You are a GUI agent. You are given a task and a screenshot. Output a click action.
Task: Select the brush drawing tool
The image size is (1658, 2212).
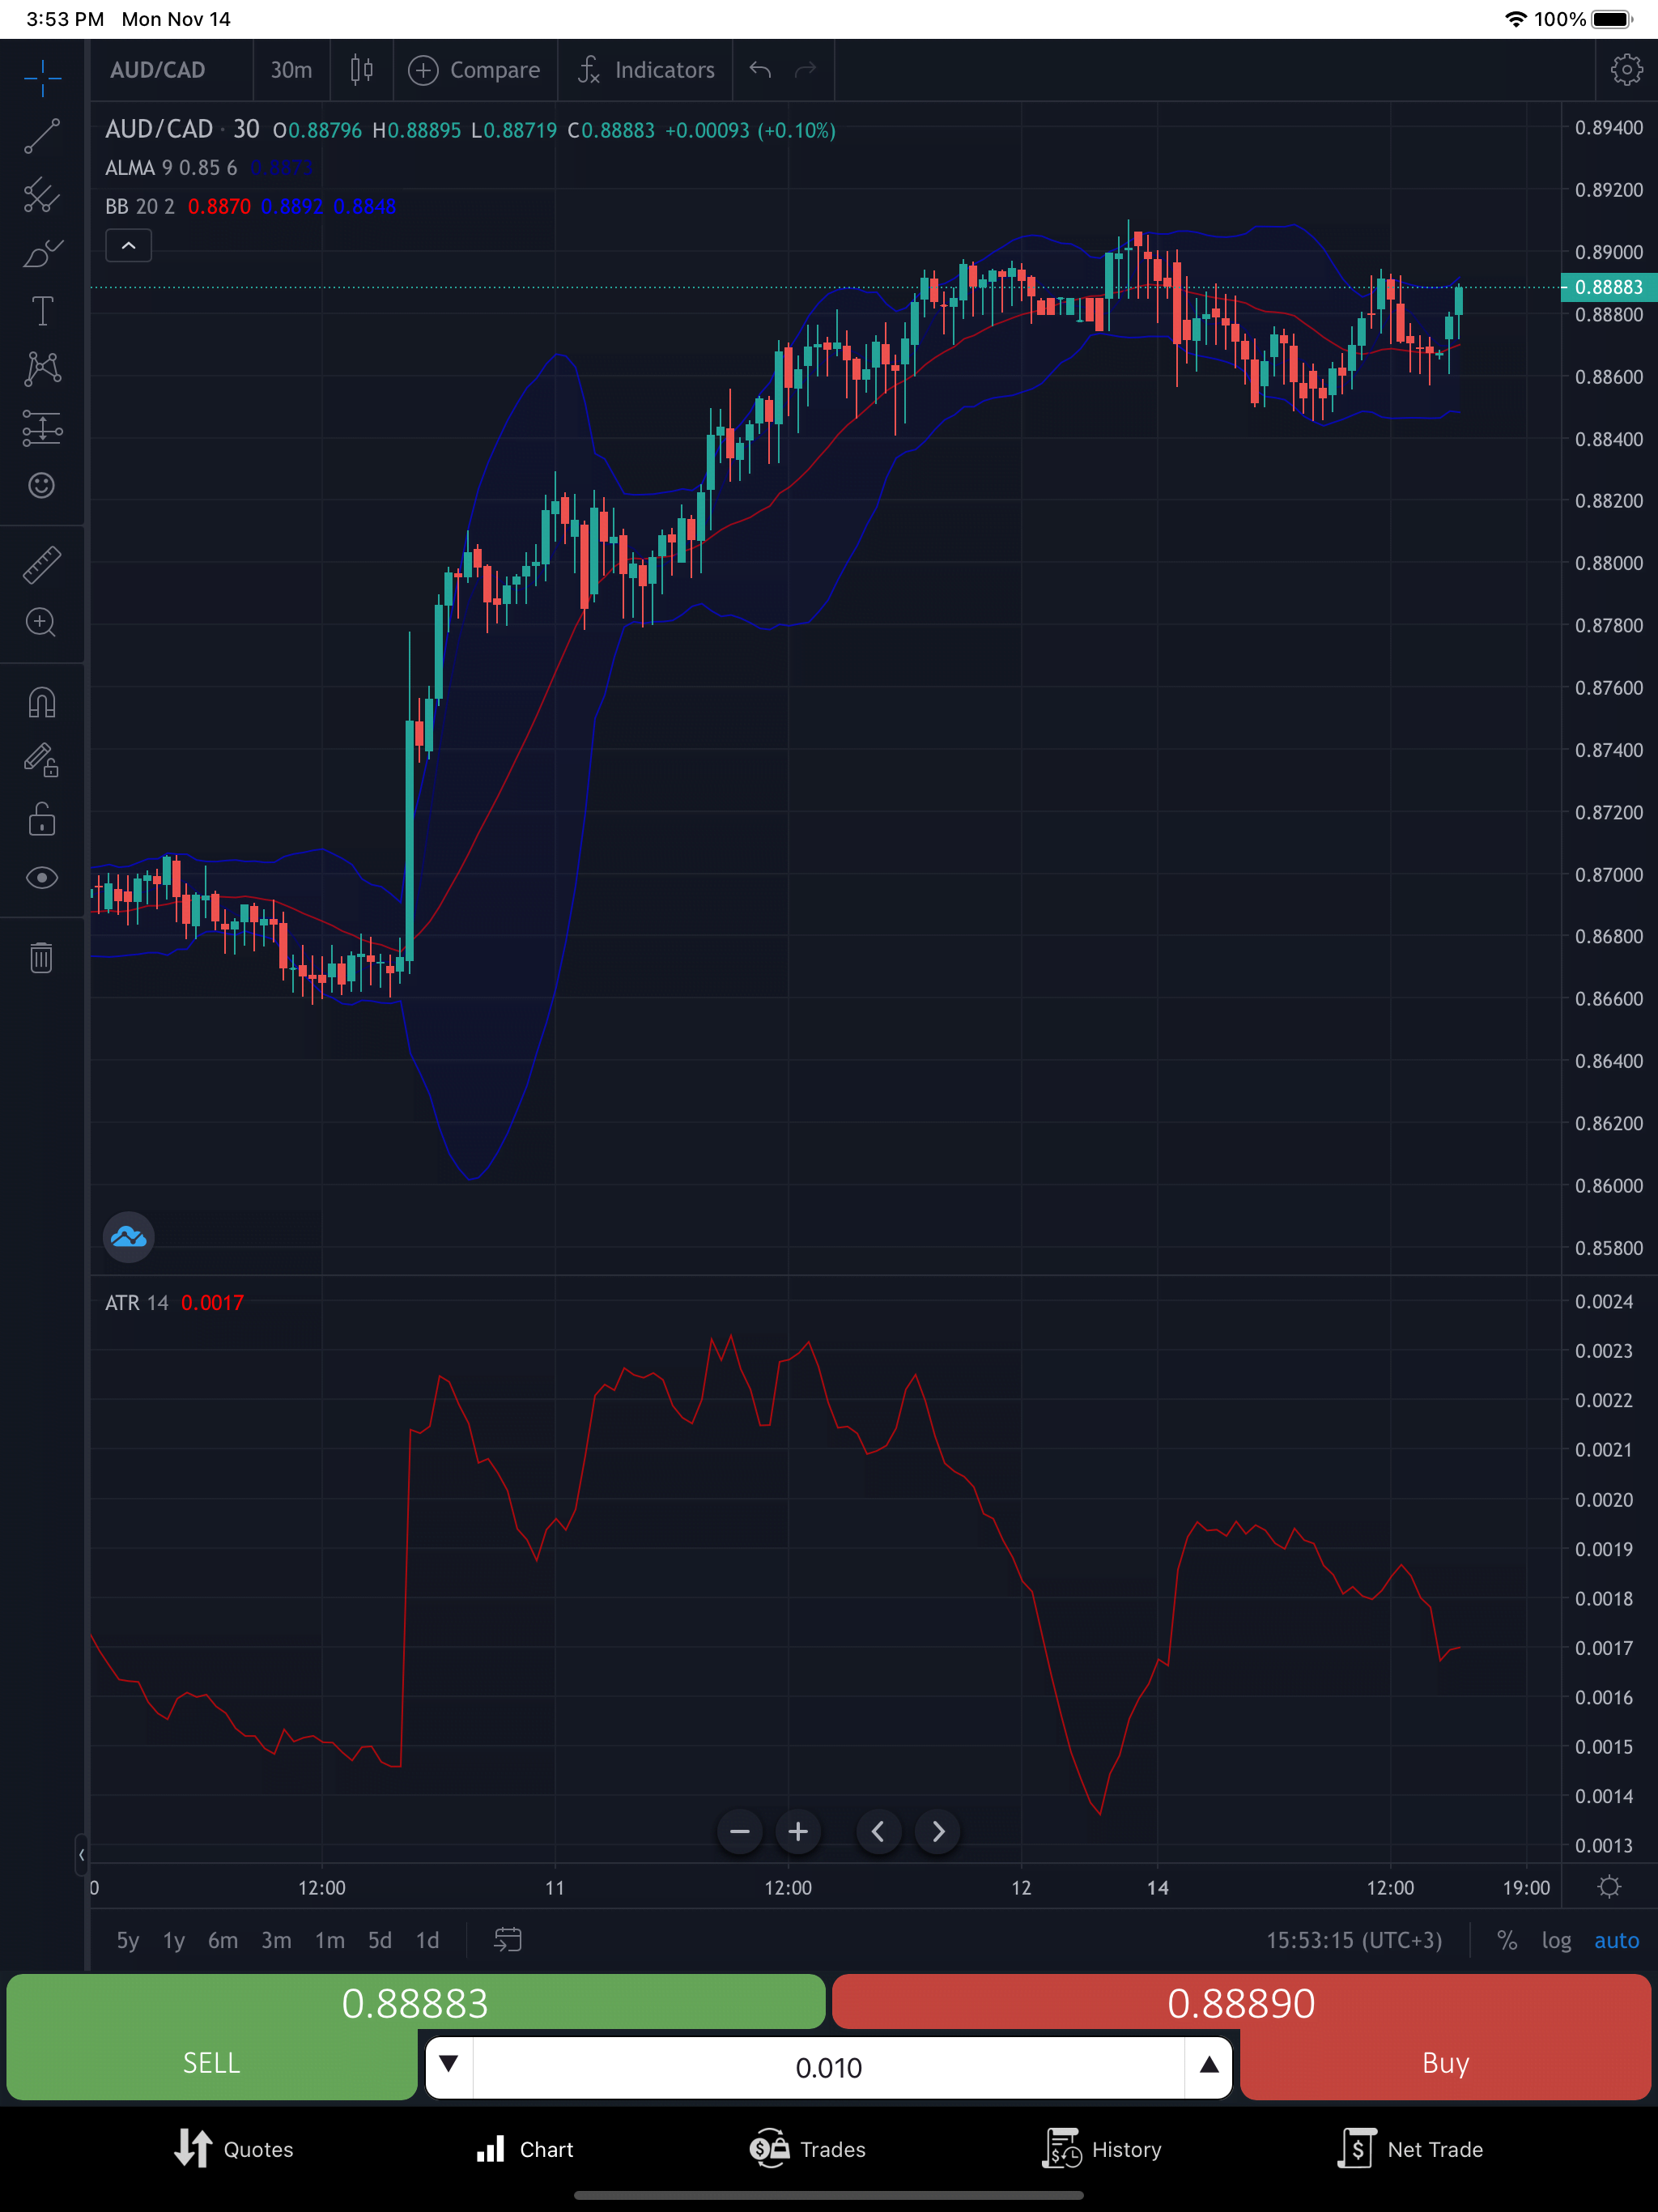coord(42,254)
